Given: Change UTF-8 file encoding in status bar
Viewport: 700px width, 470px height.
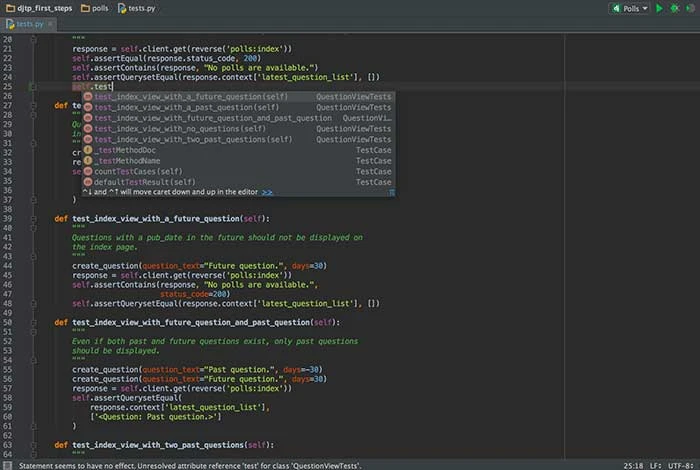Looking at the screenshot, I should pos(680,466).
